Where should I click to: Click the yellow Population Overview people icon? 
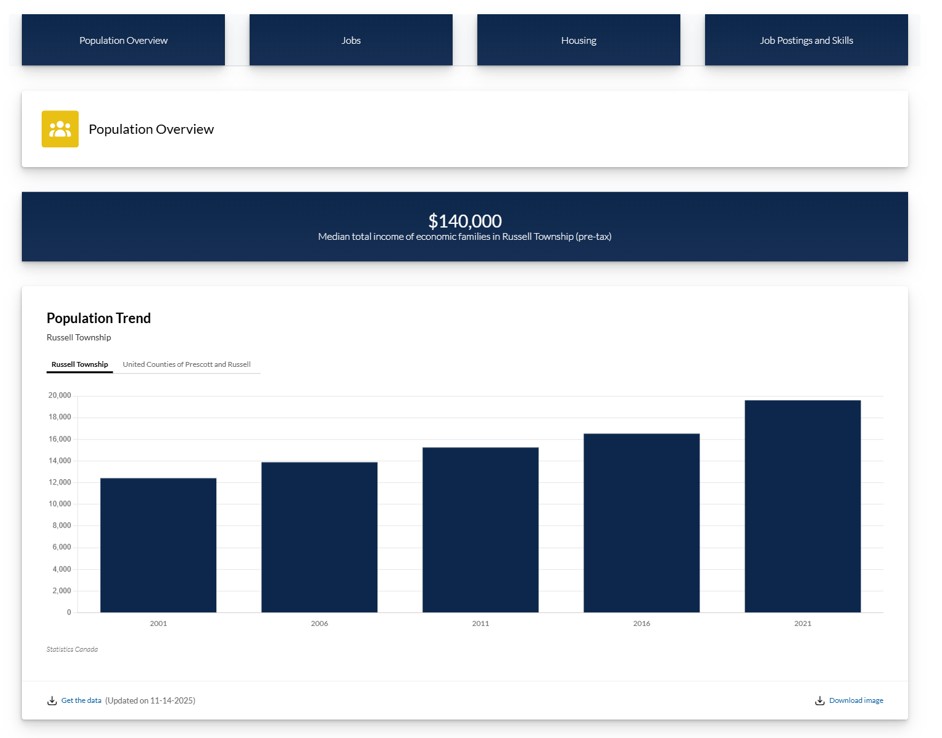click(60, 129)
